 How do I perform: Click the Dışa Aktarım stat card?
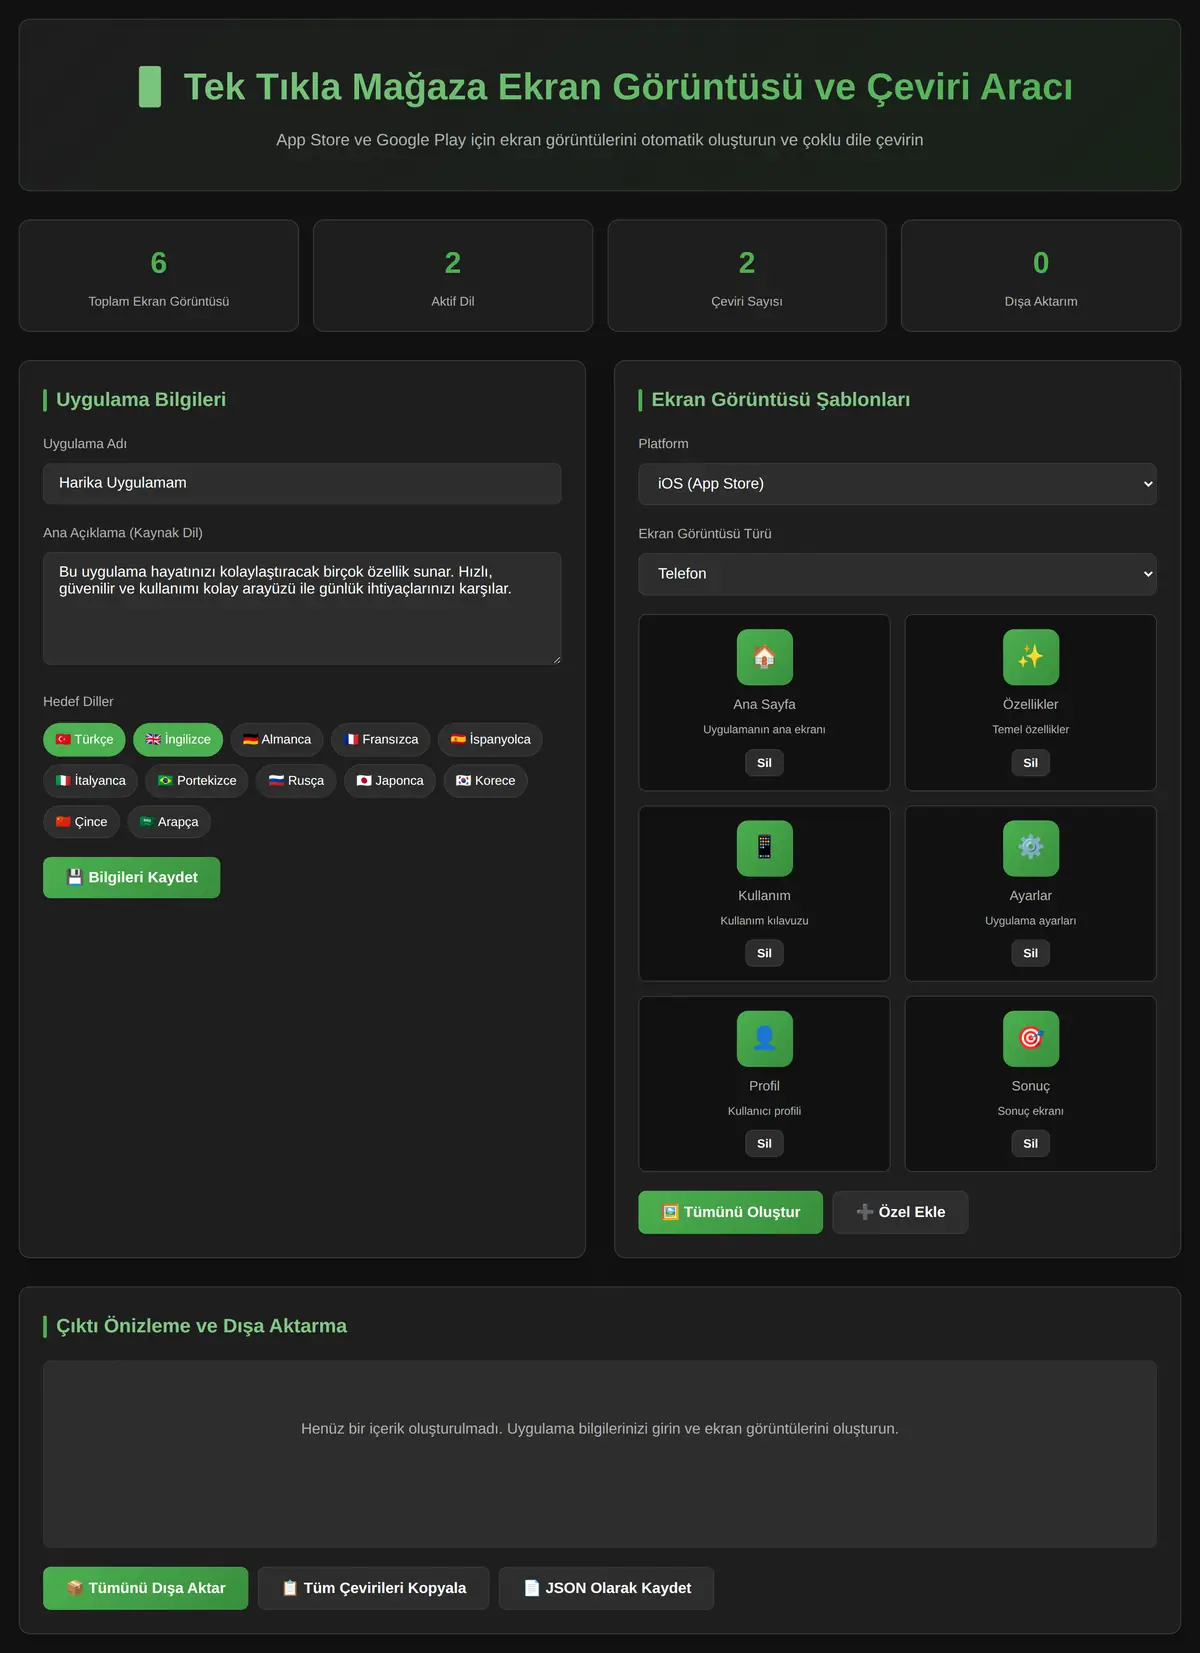pyautogui.click(x=1041, y=276)
